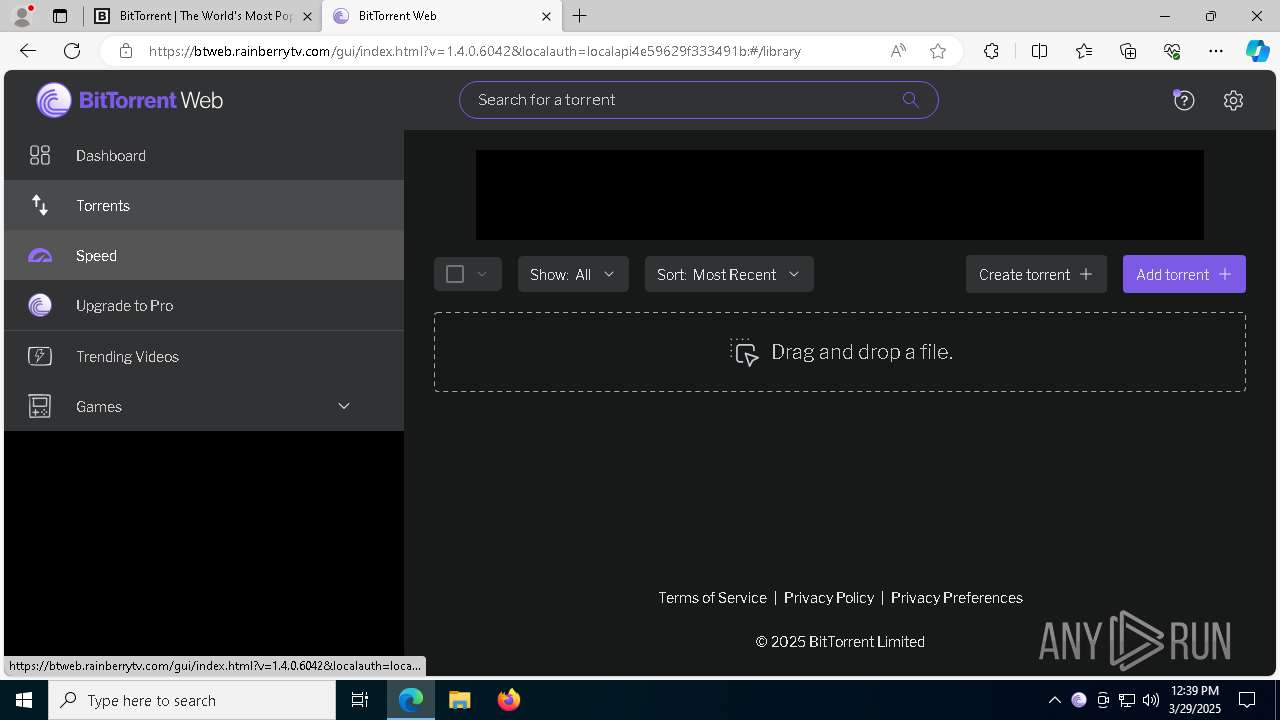Open the Windows Start menu
The image size is (1280, 720).
click(x=24, y=700)
